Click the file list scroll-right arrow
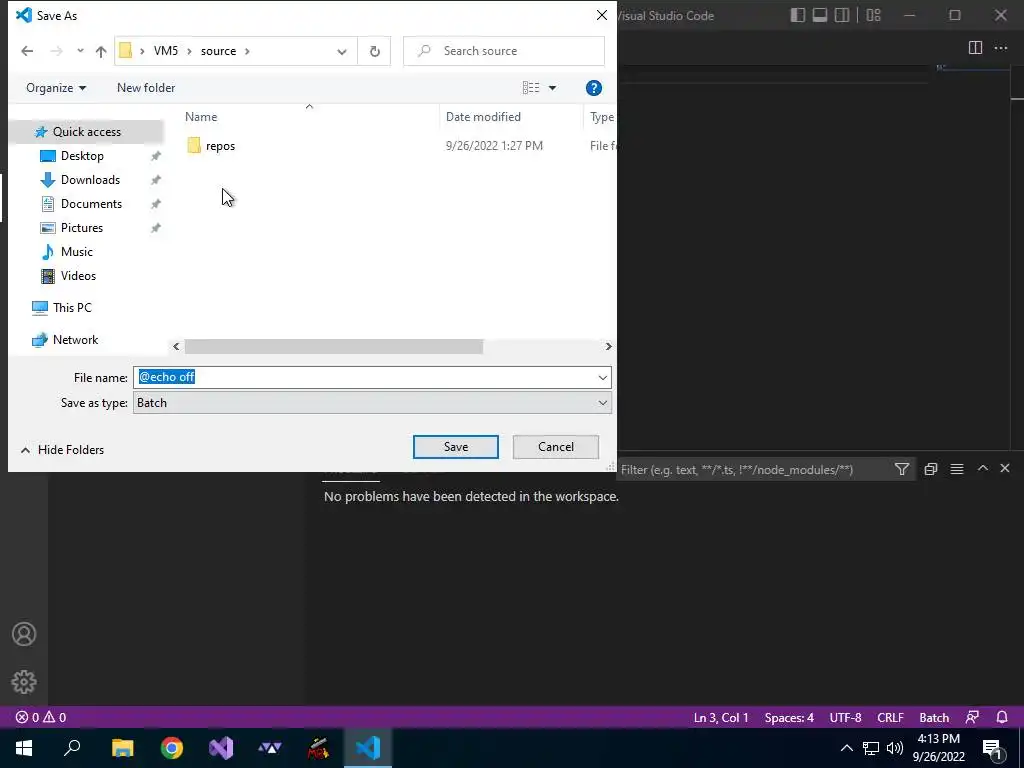Image resolution: width=1024 pixels, height=768 pixels. [608, 346]
